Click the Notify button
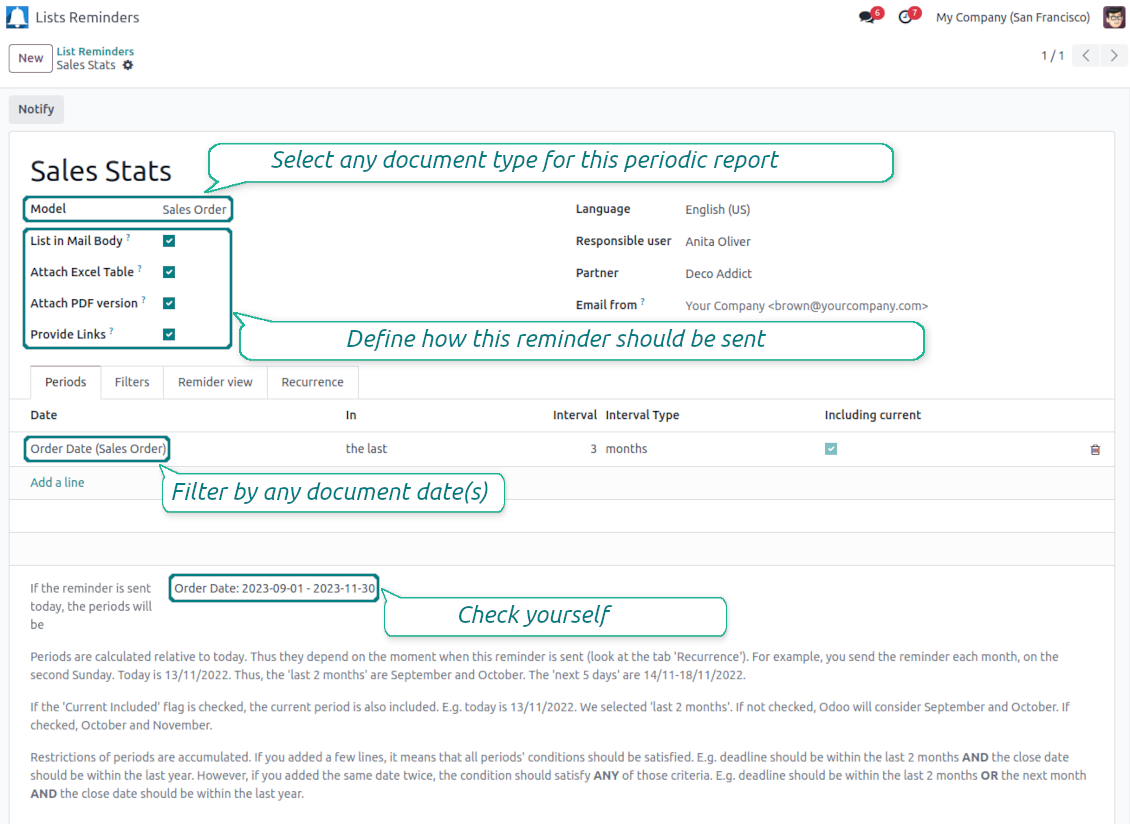The image size is (1130, 824). click(36, 109)
